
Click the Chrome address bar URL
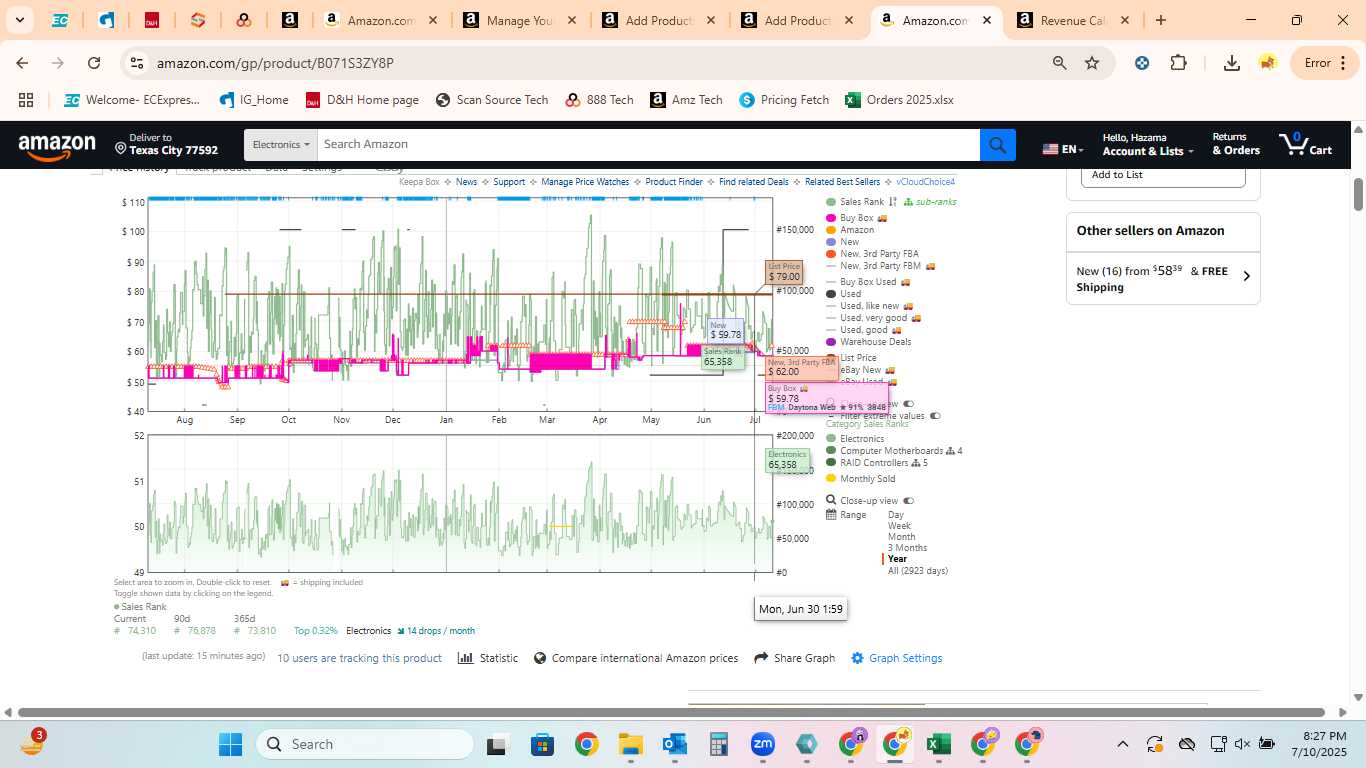click(x=275, y=63)
